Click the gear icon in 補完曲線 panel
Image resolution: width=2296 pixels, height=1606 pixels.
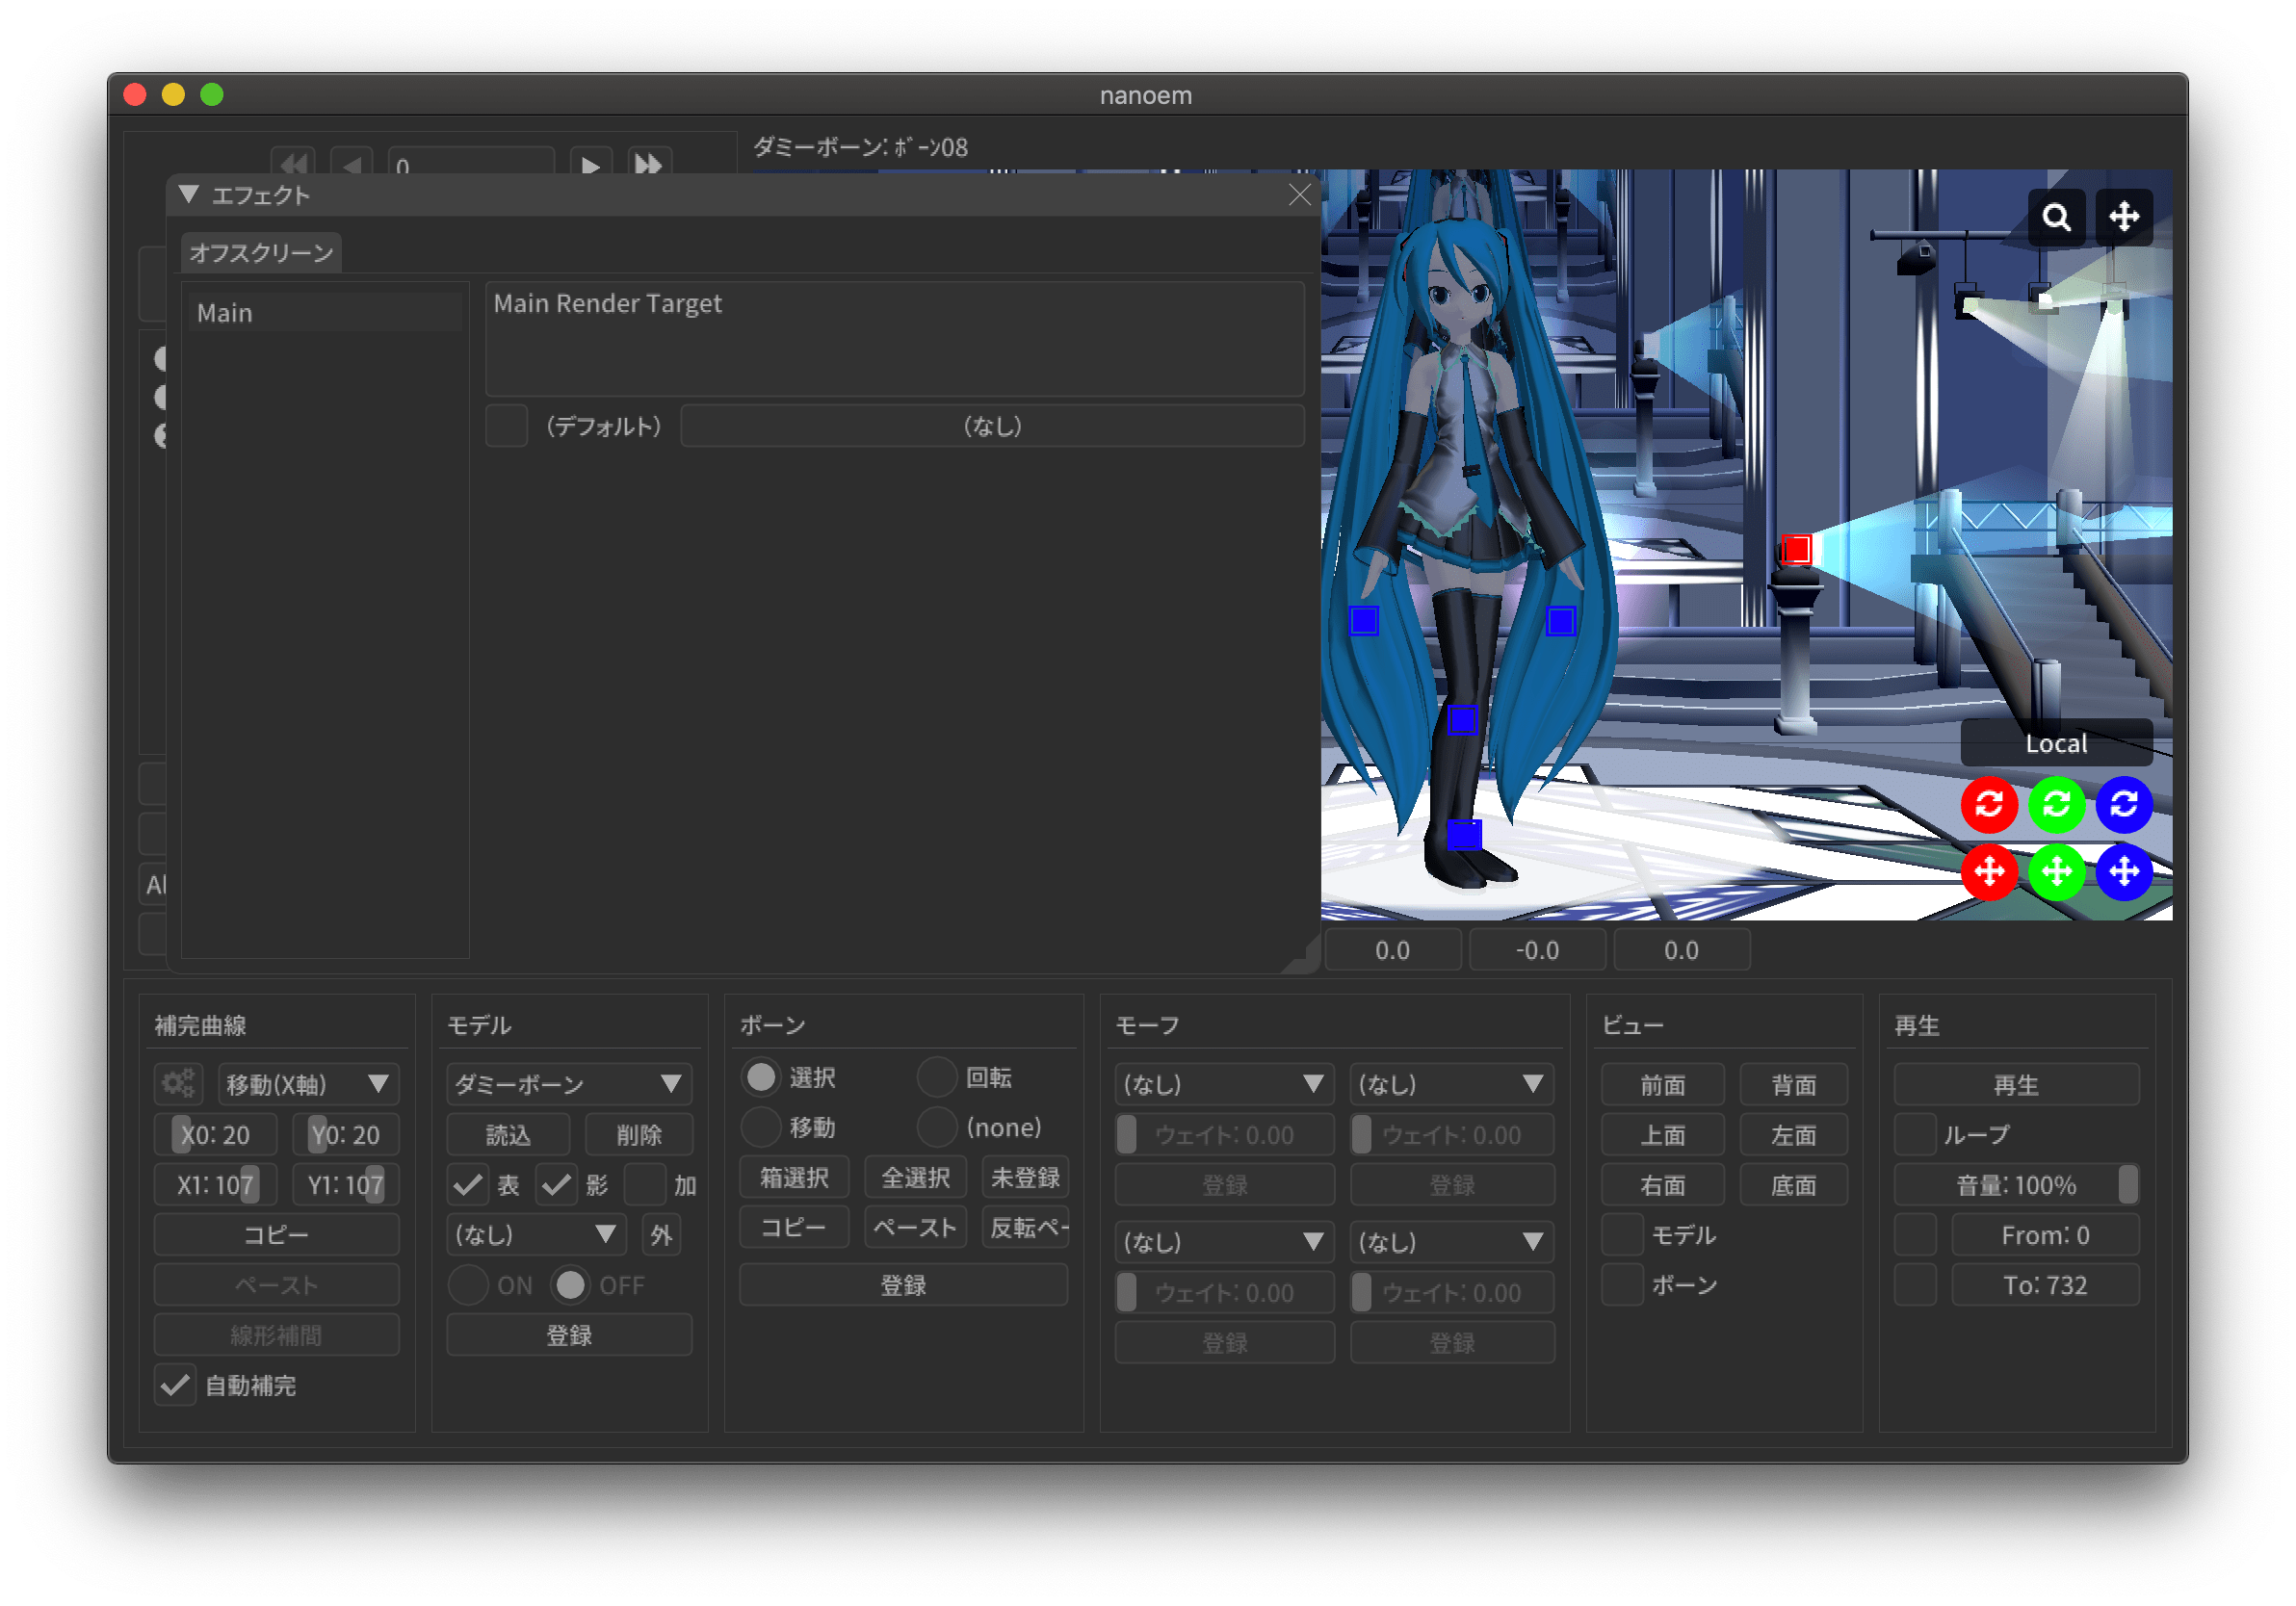178,1084
